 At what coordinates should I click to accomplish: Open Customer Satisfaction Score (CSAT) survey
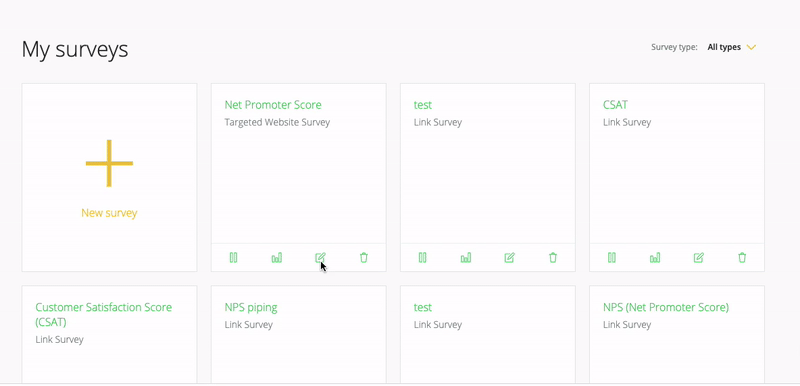click(104, 315)
